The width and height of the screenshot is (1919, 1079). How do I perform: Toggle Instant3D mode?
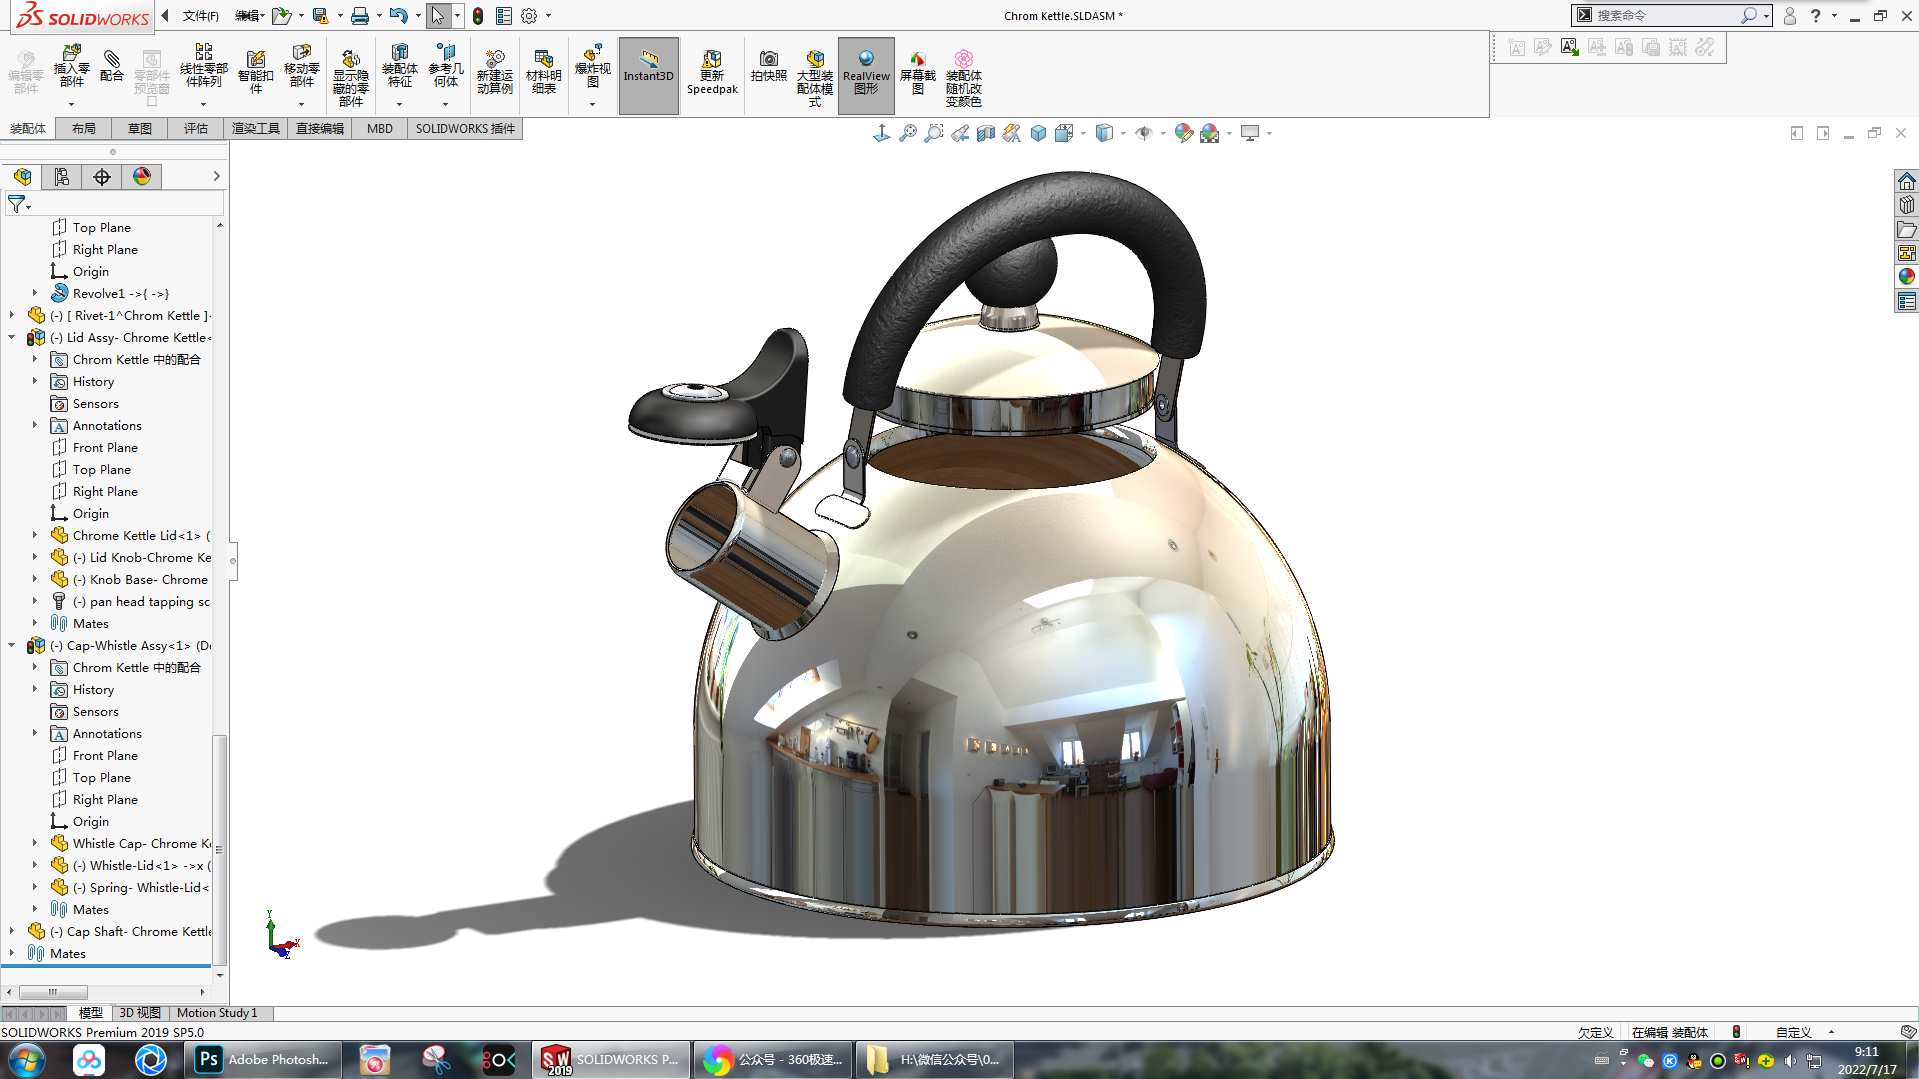[648, 76]
